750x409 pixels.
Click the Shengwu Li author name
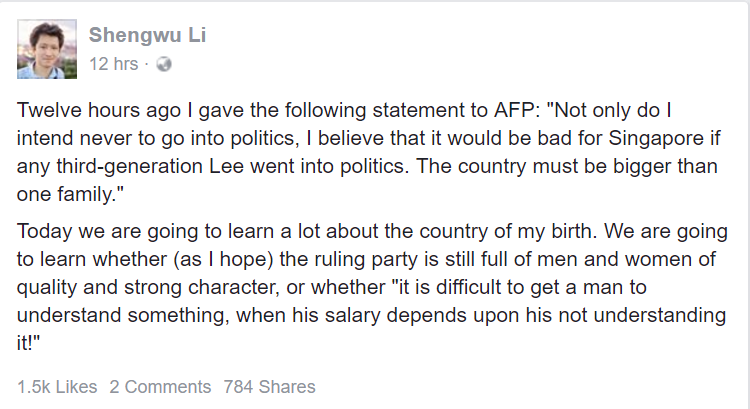(x=147, y=35)
